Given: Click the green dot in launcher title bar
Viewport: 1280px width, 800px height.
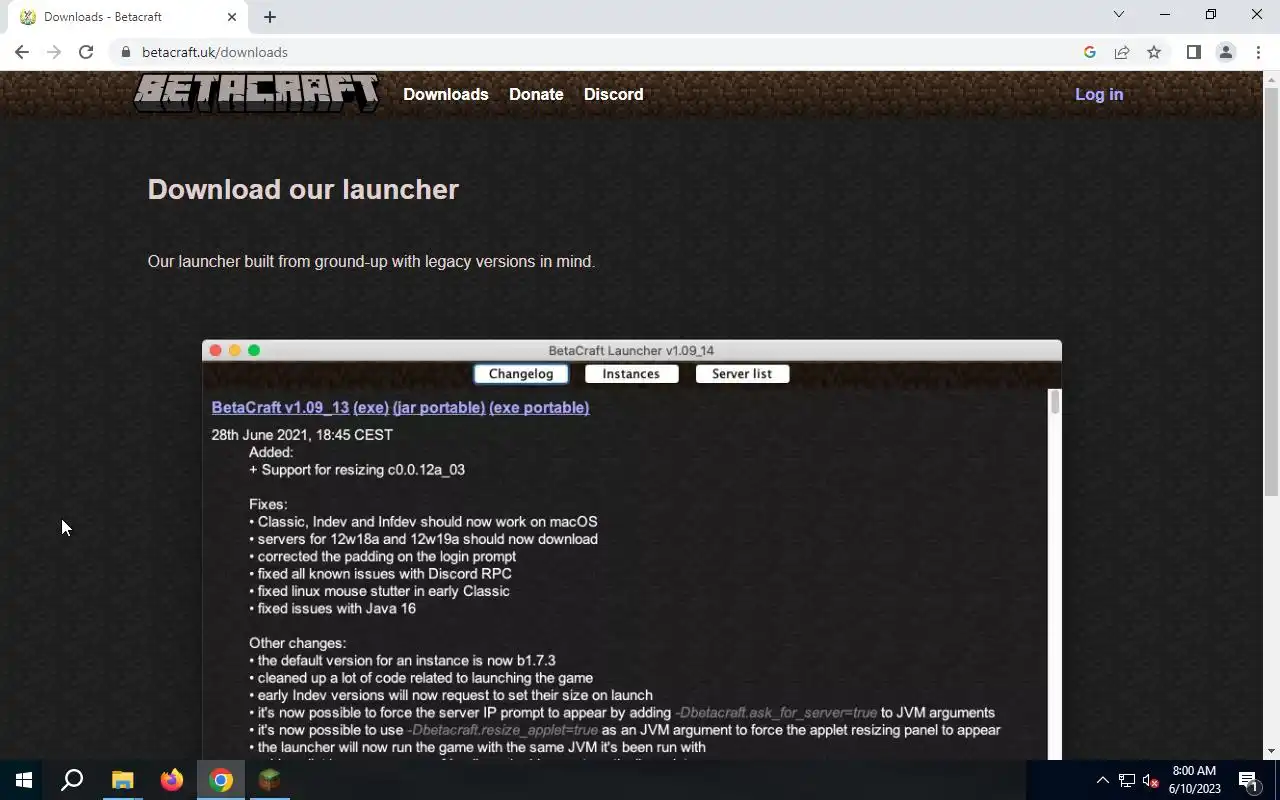Looking at the screenshot, I should coord(254,350).
